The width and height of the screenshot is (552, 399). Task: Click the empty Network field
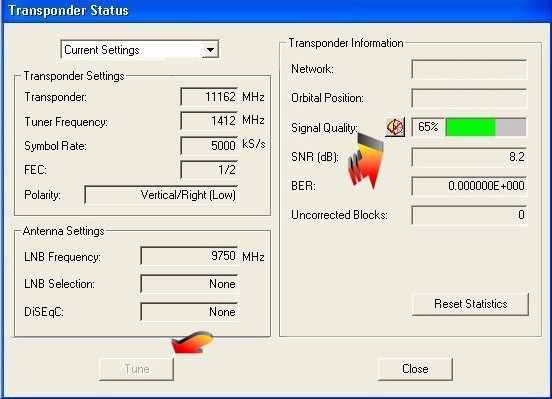click(469, 69)
